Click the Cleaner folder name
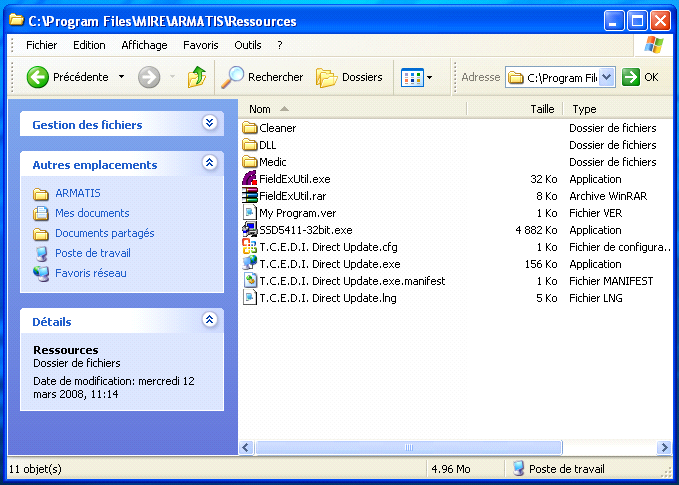Screen dimensions: 679x485 pyautogui.click(x=278, y=128)
